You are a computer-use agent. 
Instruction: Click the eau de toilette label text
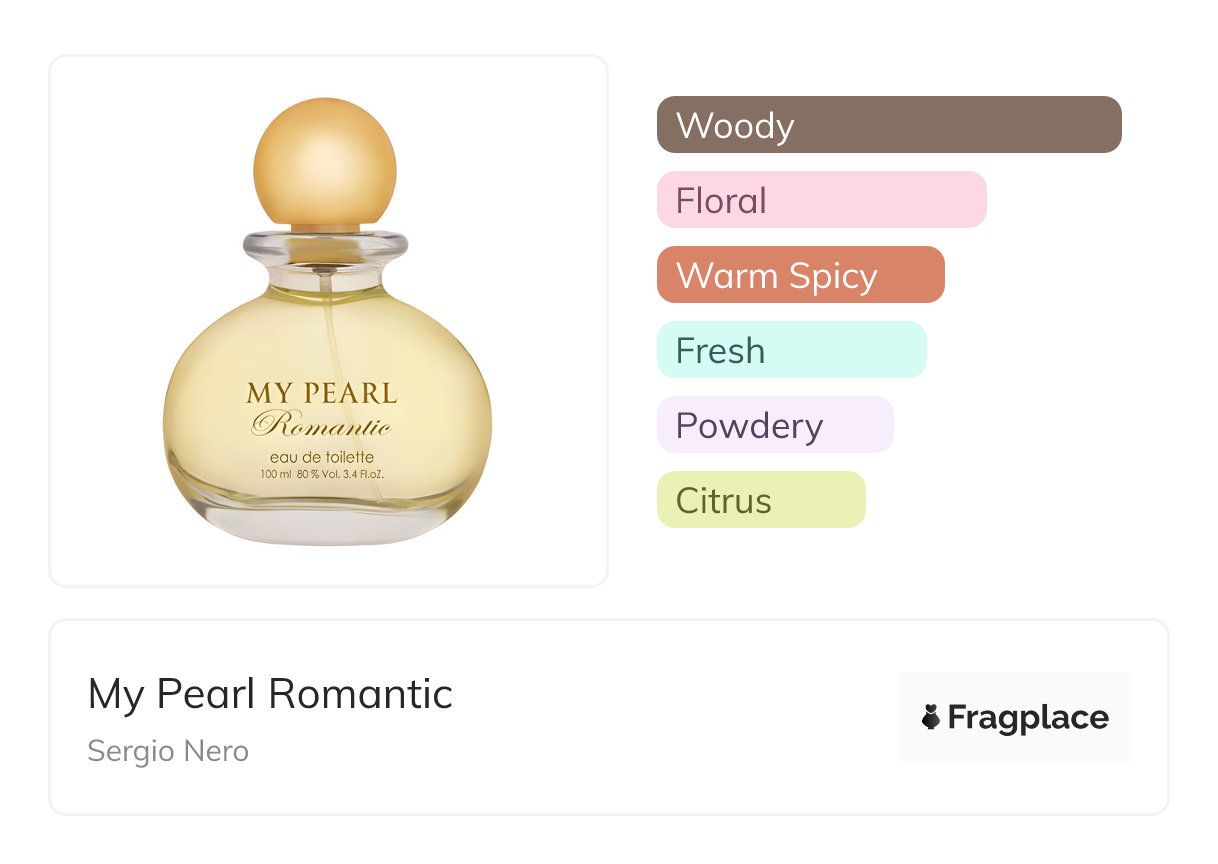322,457
